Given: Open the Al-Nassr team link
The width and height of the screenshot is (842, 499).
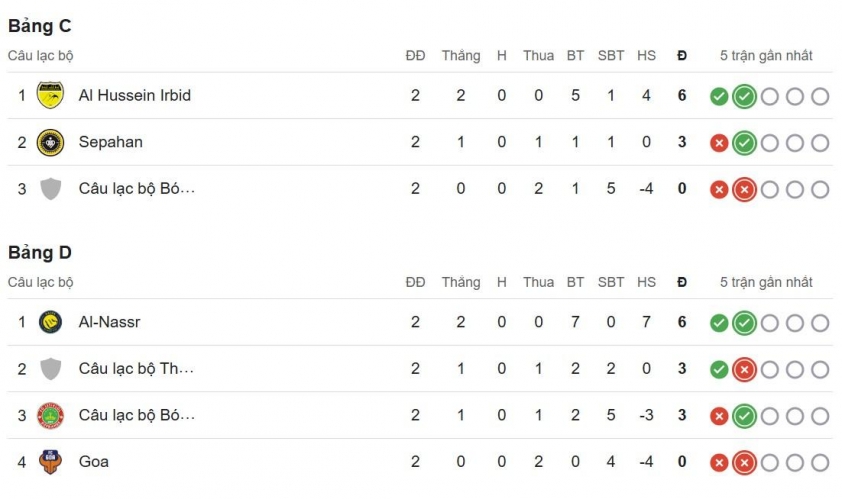Looking at the screenshot, I should (x=107, y=323).
